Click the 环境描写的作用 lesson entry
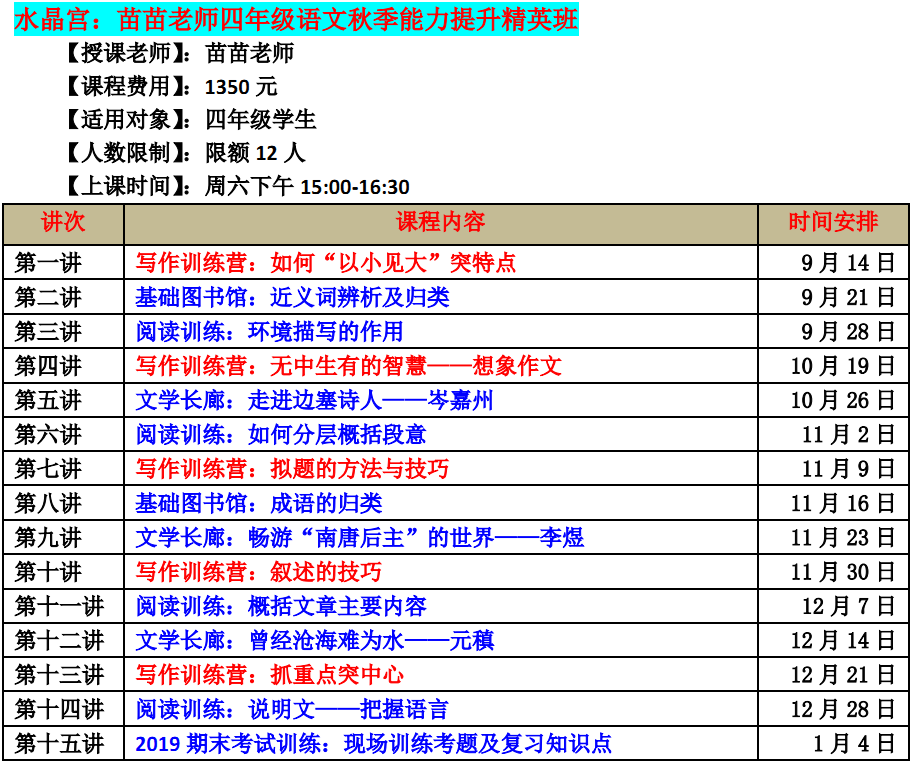912x764 pixels. 269,331
